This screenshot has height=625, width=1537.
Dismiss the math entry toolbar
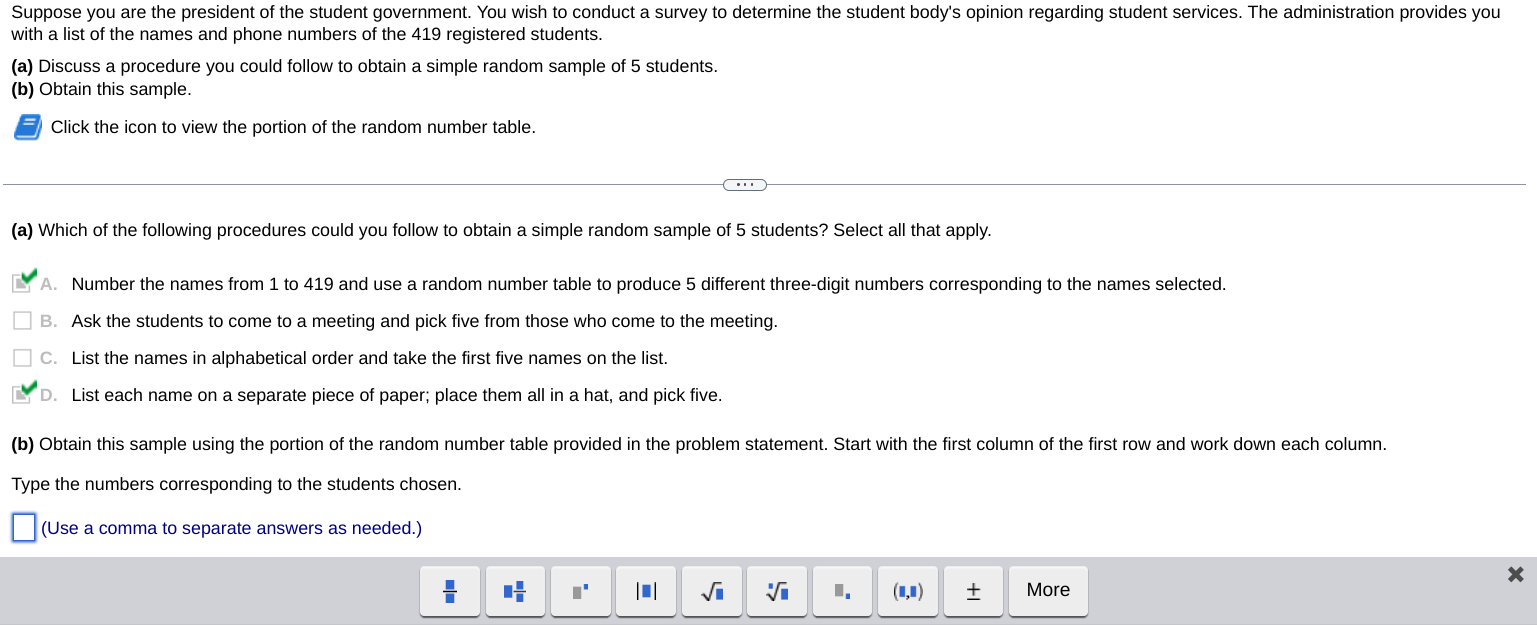coord(1515,574)
